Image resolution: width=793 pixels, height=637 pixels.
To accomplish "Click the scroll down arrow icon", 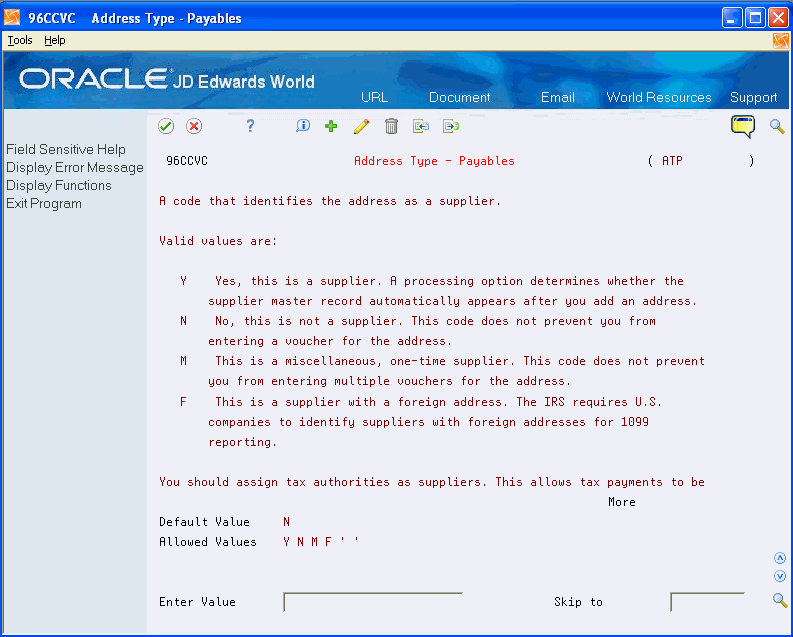I will (780, 576).
